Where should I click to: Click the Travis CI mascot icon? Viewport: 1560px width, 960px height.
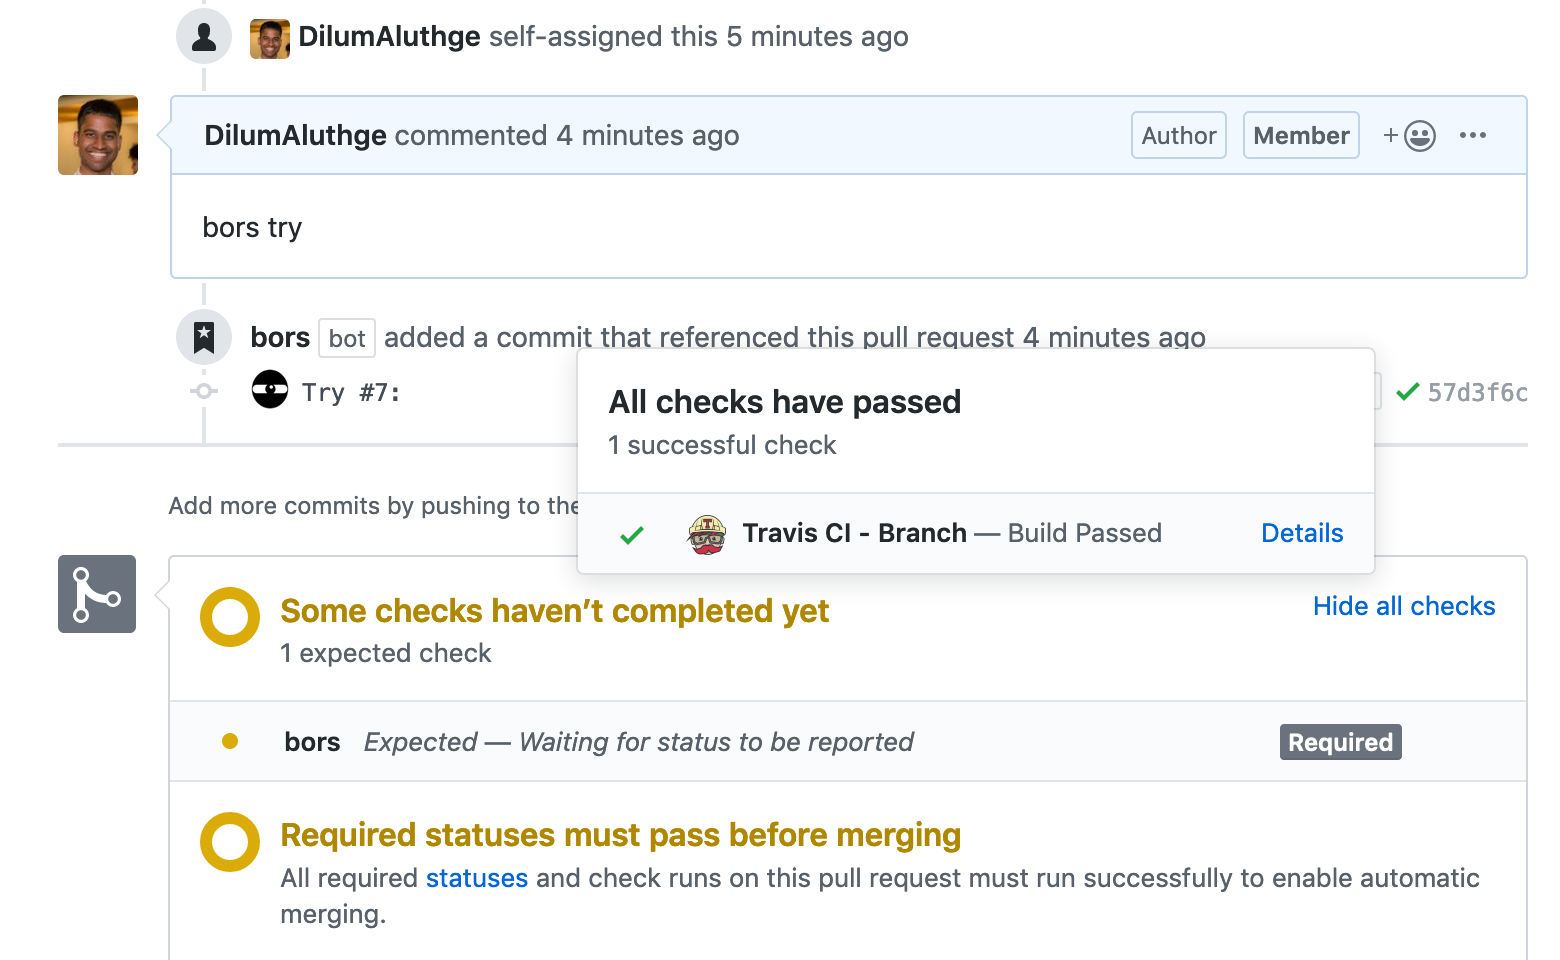tap(707, 534)
